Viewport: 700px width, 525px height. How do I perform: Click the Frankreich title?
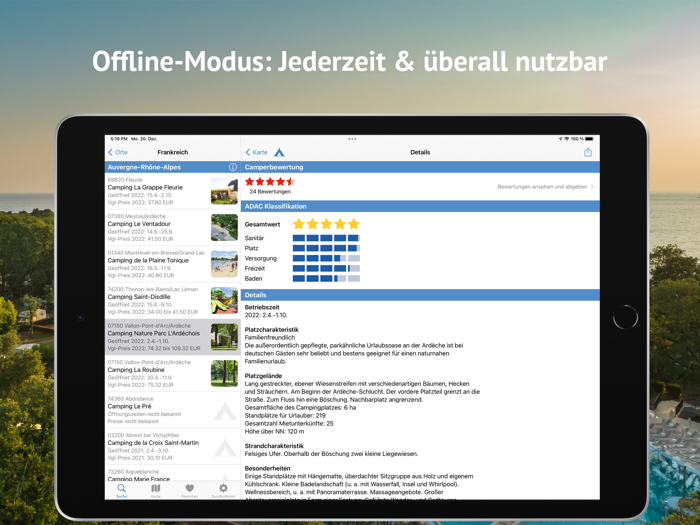coord(173,152)
